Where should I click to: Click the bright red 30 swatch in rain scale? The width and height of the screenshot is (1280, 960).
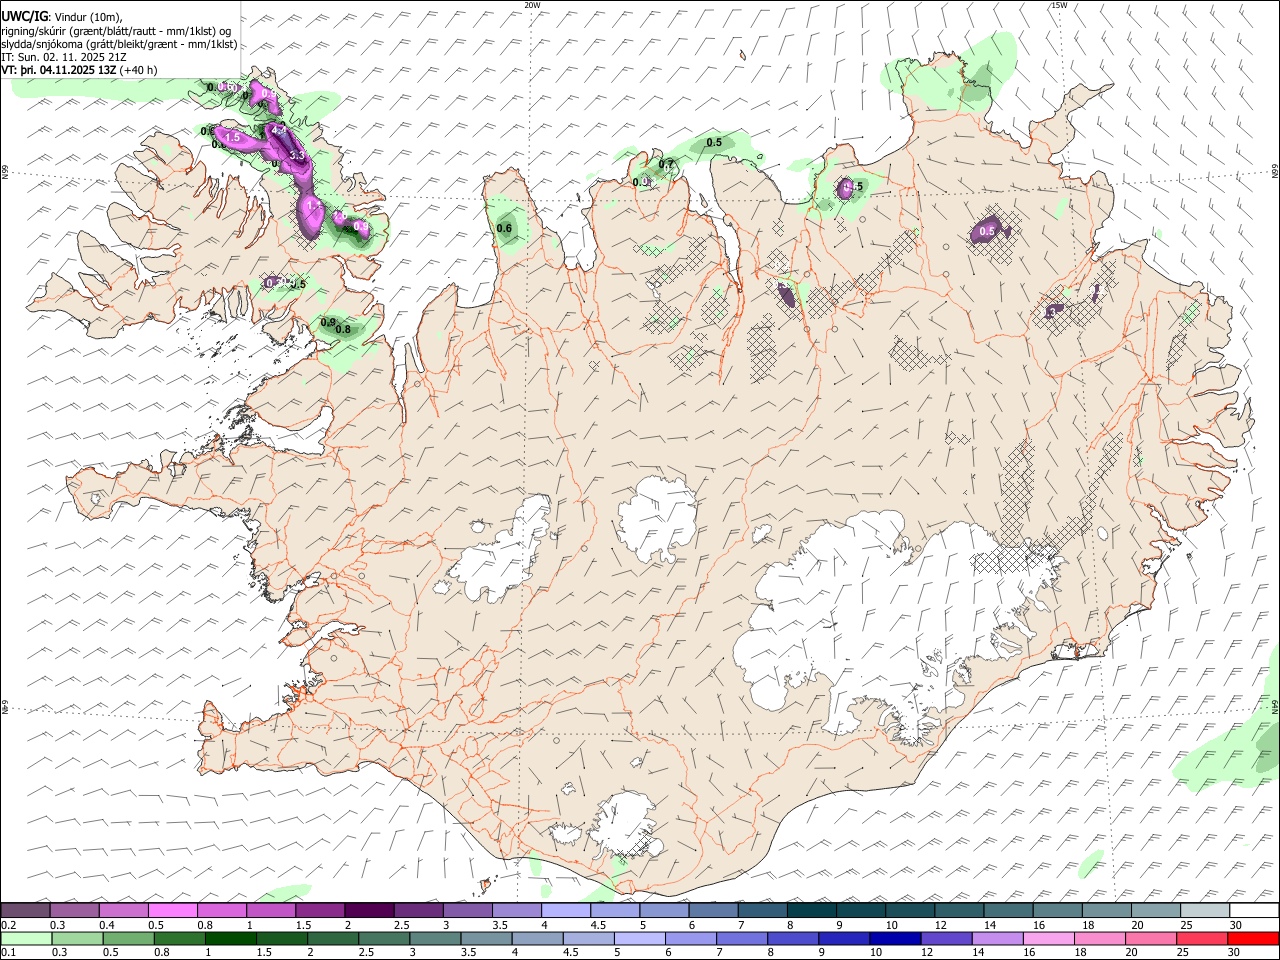[x=1254, y=939]
